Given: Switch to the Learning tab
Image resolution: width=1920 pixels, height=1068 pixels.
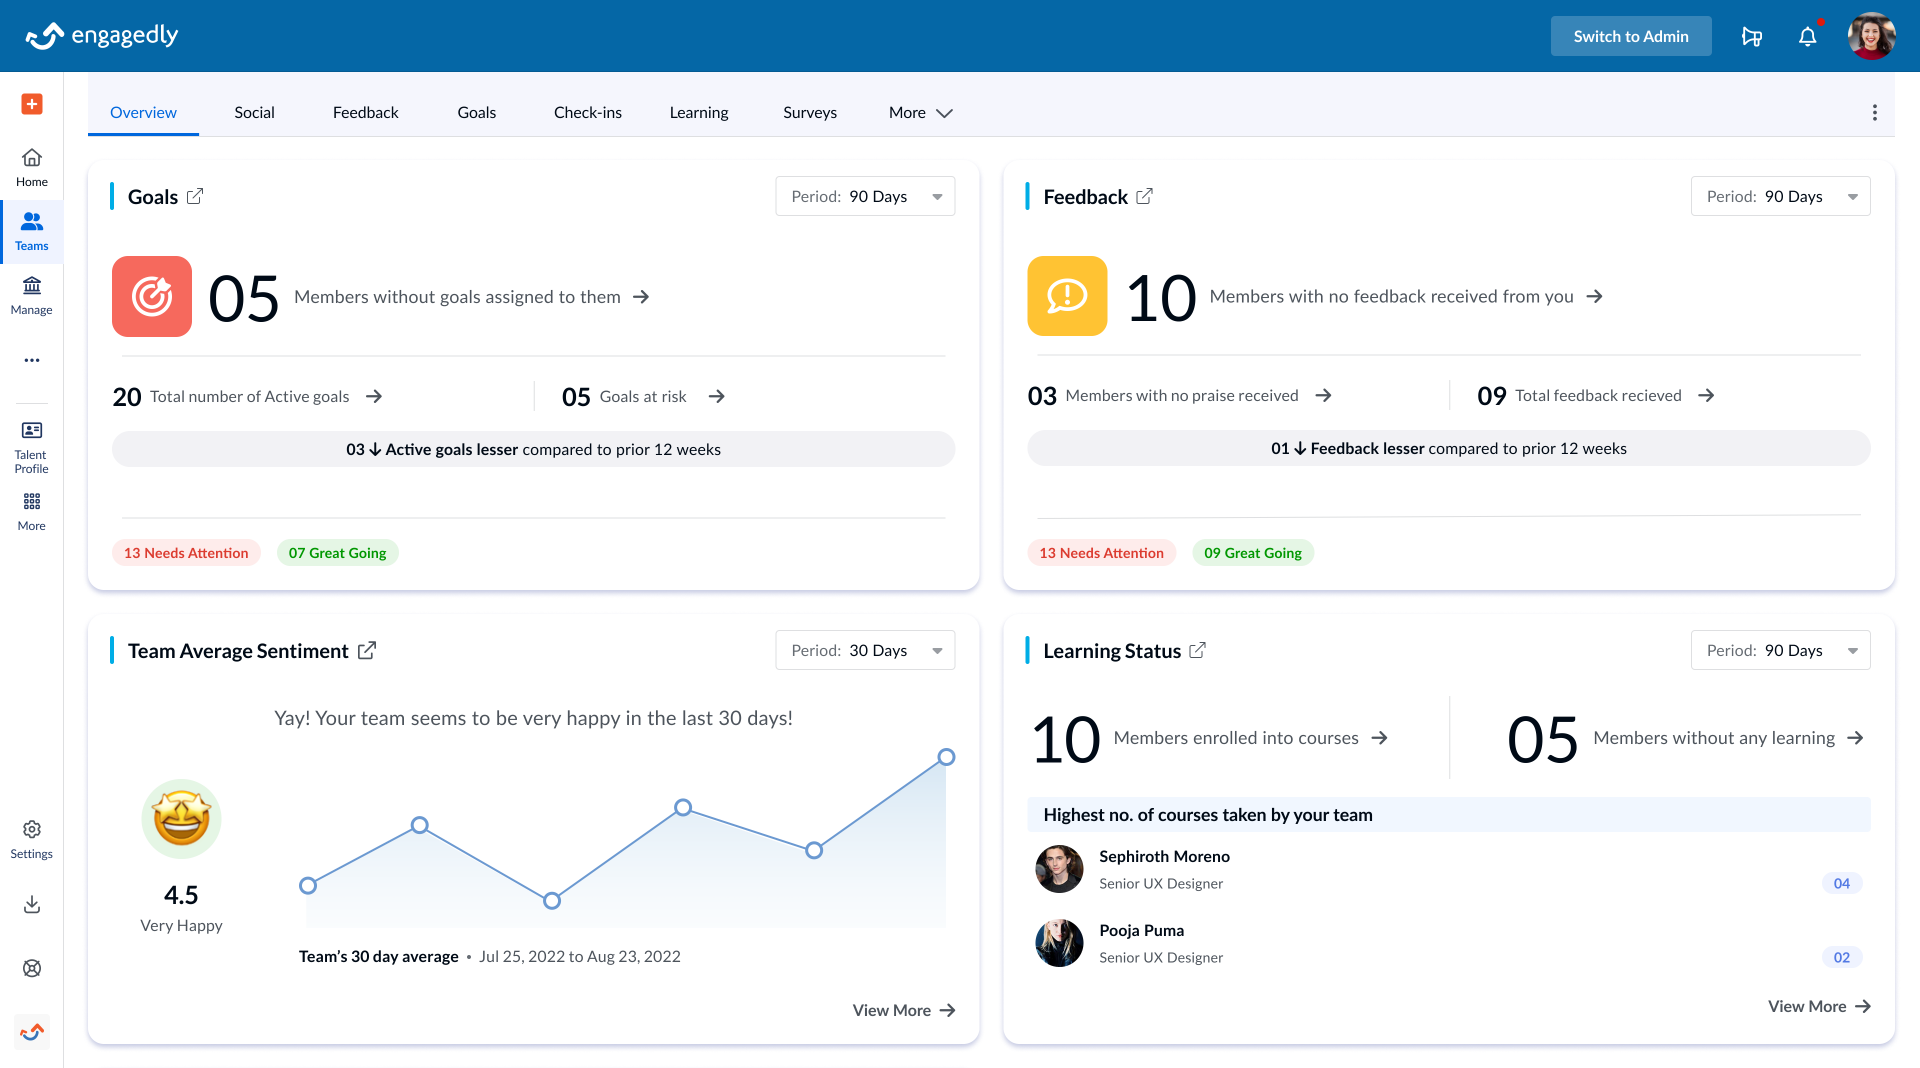Looking at the screenshot, I should pyautogui.click(x=698, y=113).
